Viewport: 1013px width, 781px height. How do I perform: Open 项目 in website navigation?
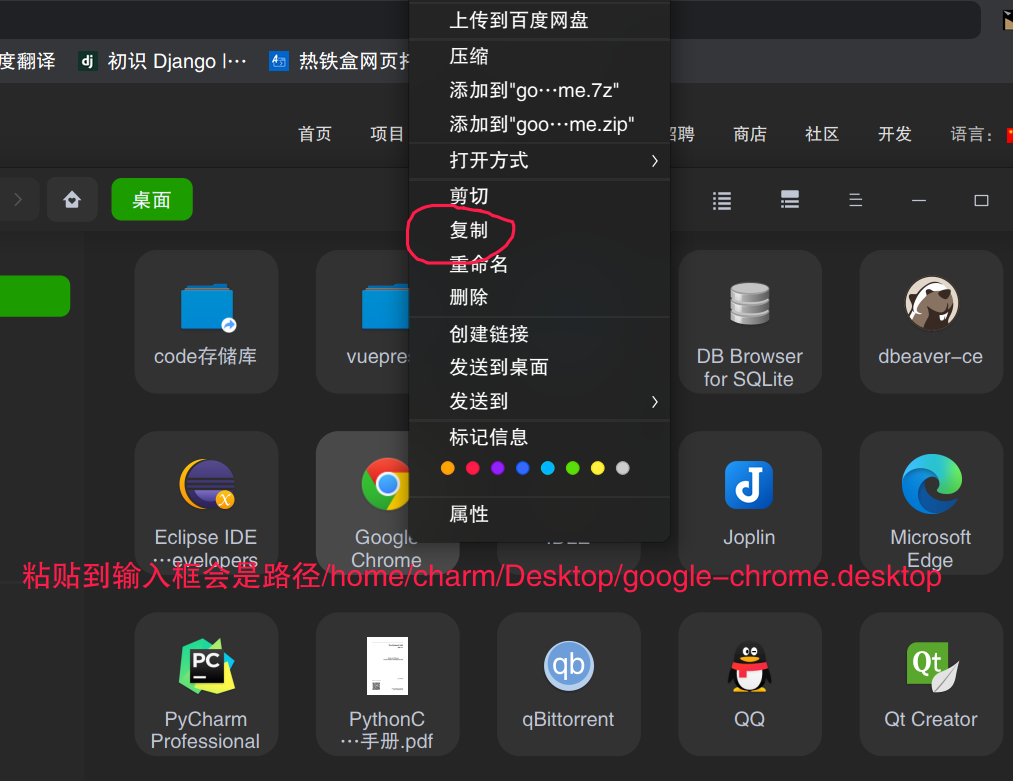tap(387, 134)
